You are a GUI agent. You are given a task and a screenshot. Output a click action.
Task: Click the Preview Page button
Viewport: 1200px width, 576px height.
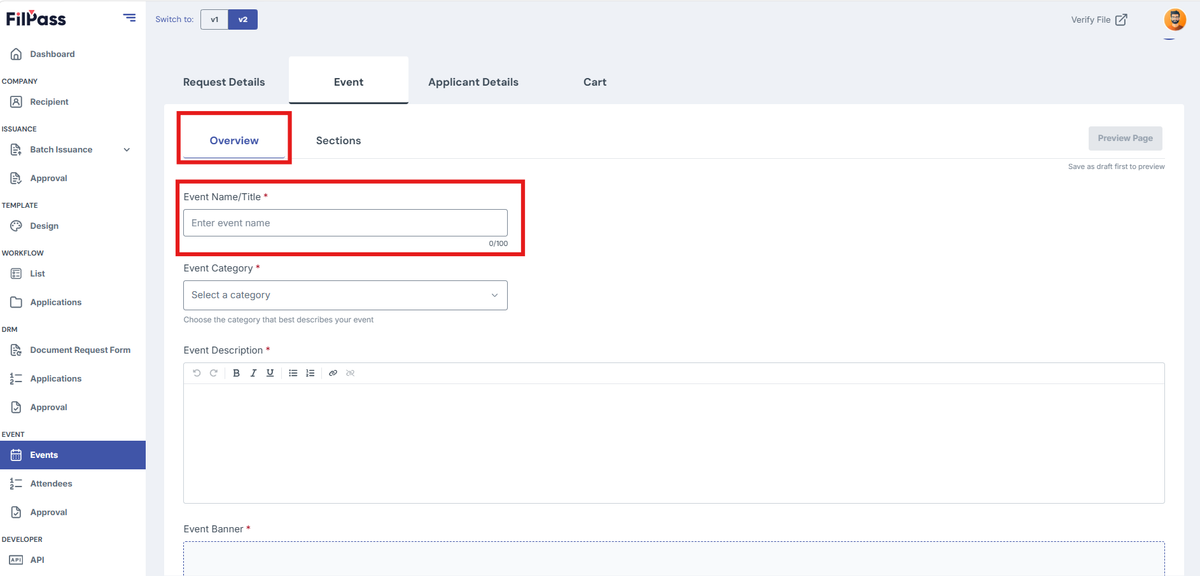[1126, 139]
